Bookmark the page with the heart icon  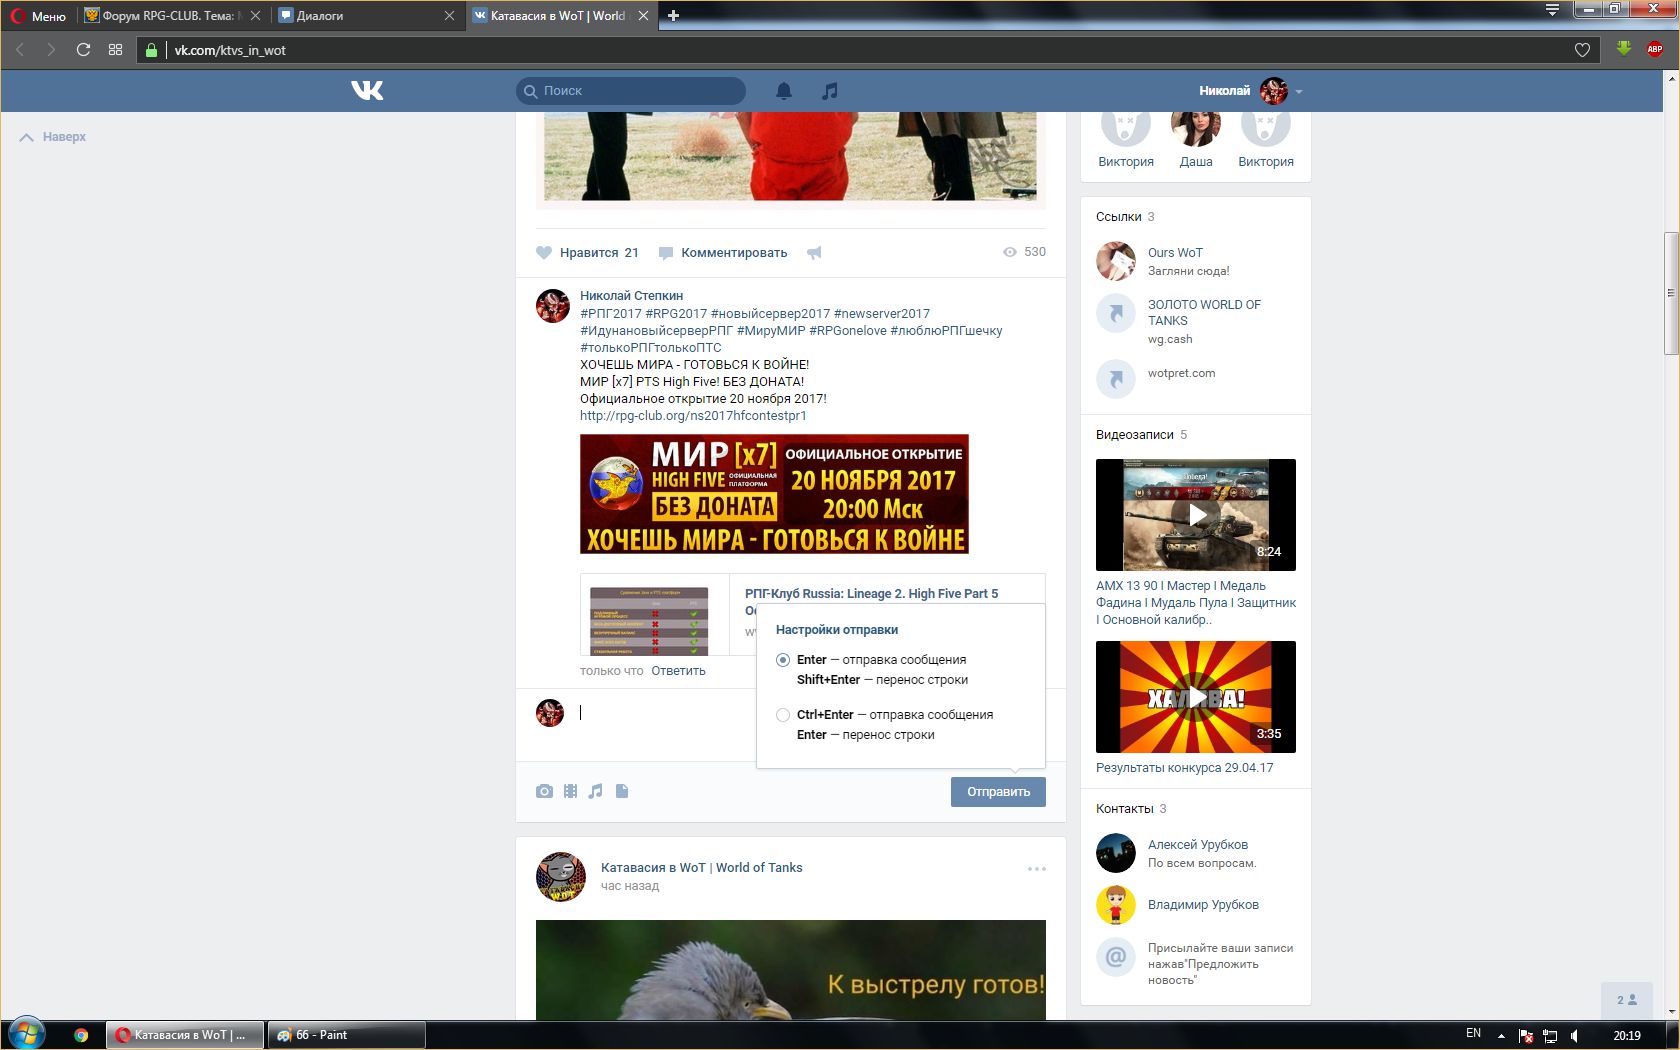1582,50
